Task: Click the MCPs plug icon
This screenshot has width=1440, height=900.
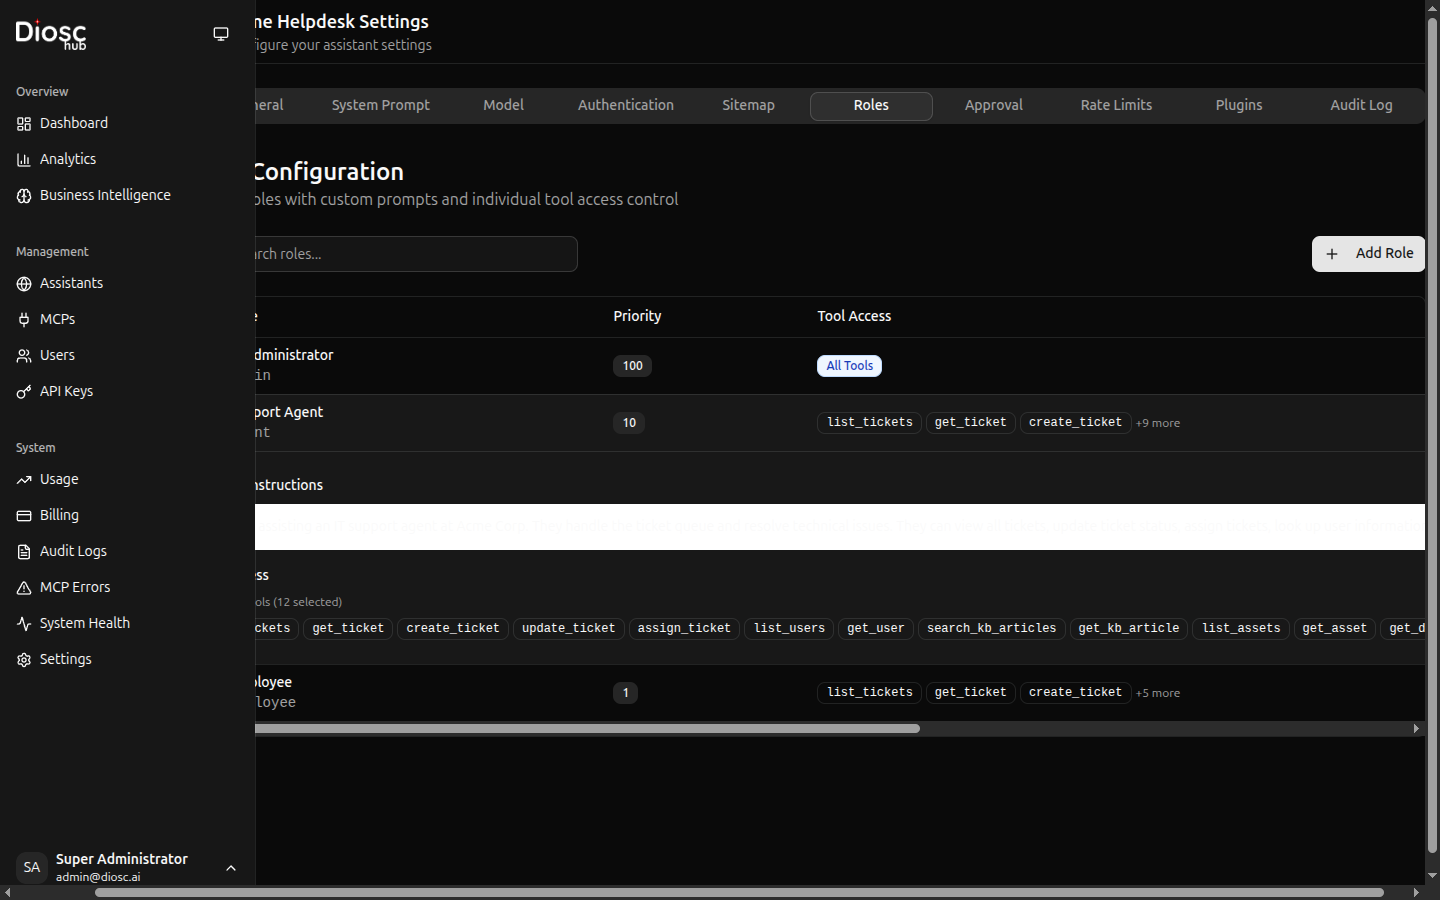Action: coord(24,320)
